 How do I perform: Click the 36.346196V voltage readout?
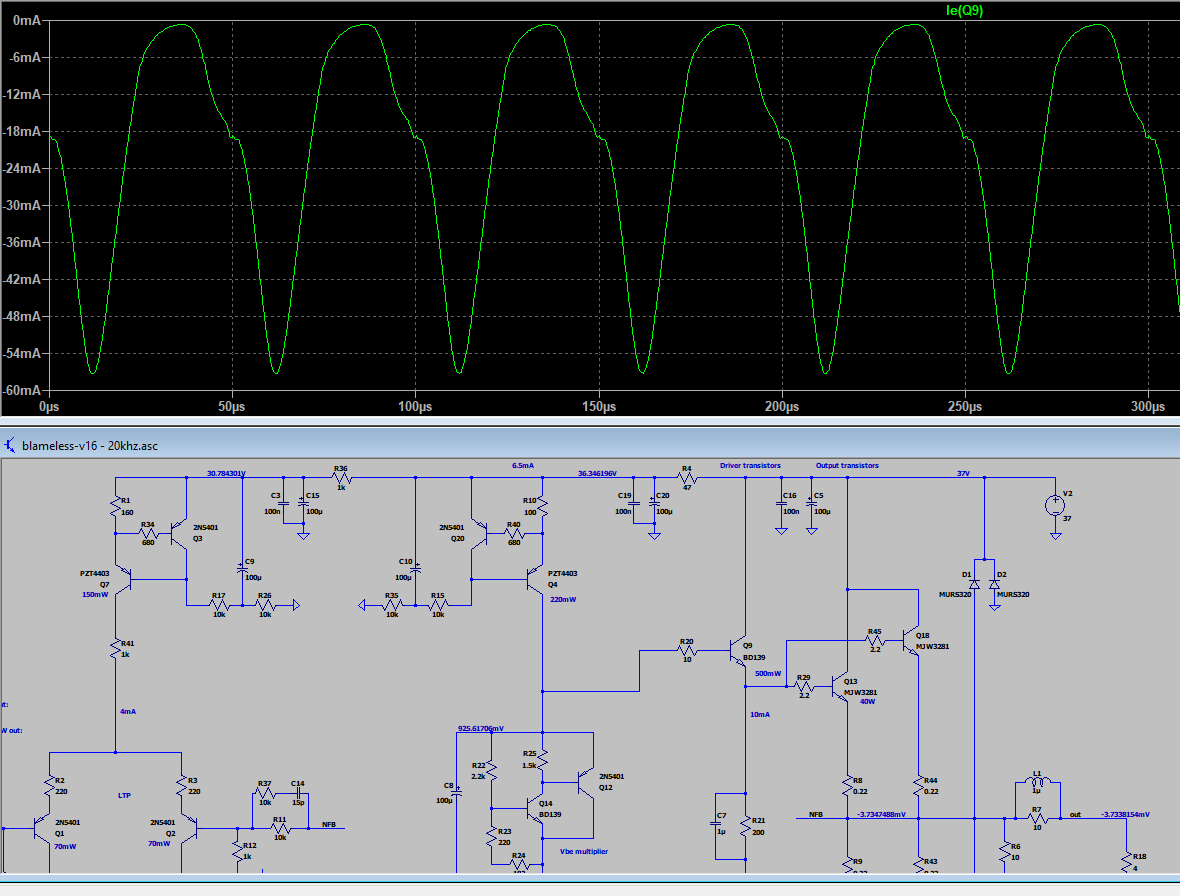598,474
